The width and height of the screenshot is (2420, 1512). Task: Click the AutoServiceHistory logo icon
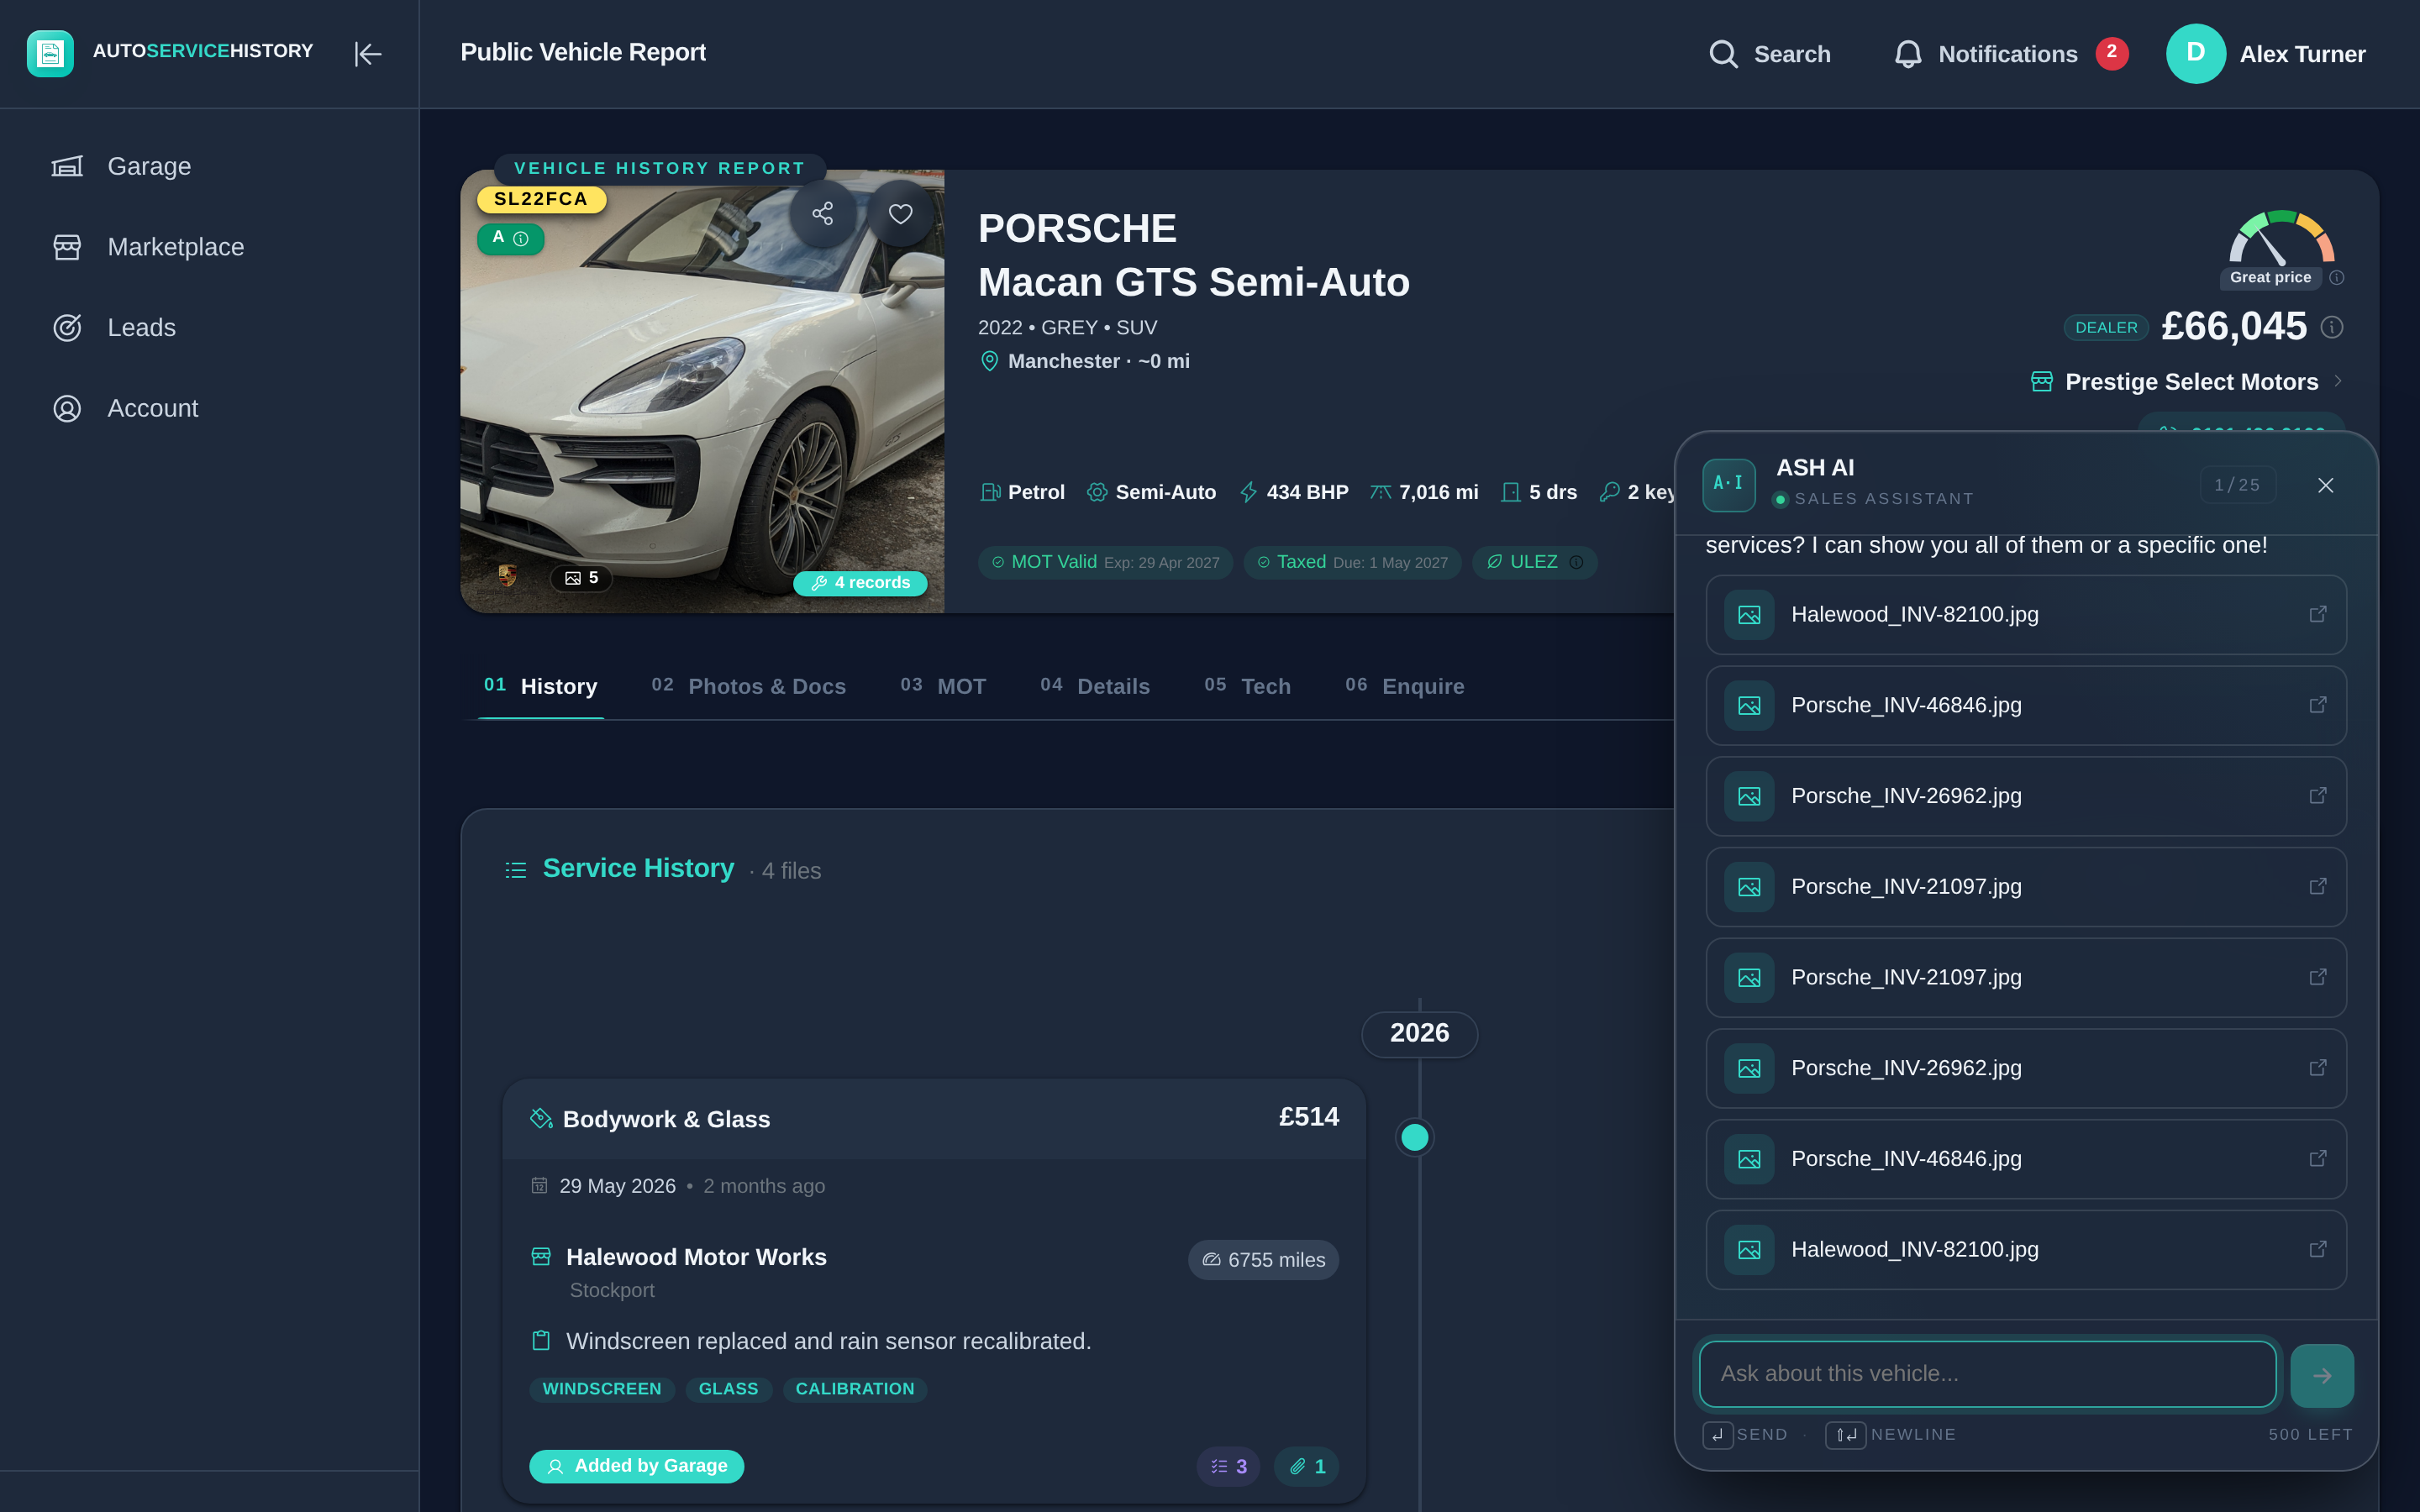click(50, 53)
